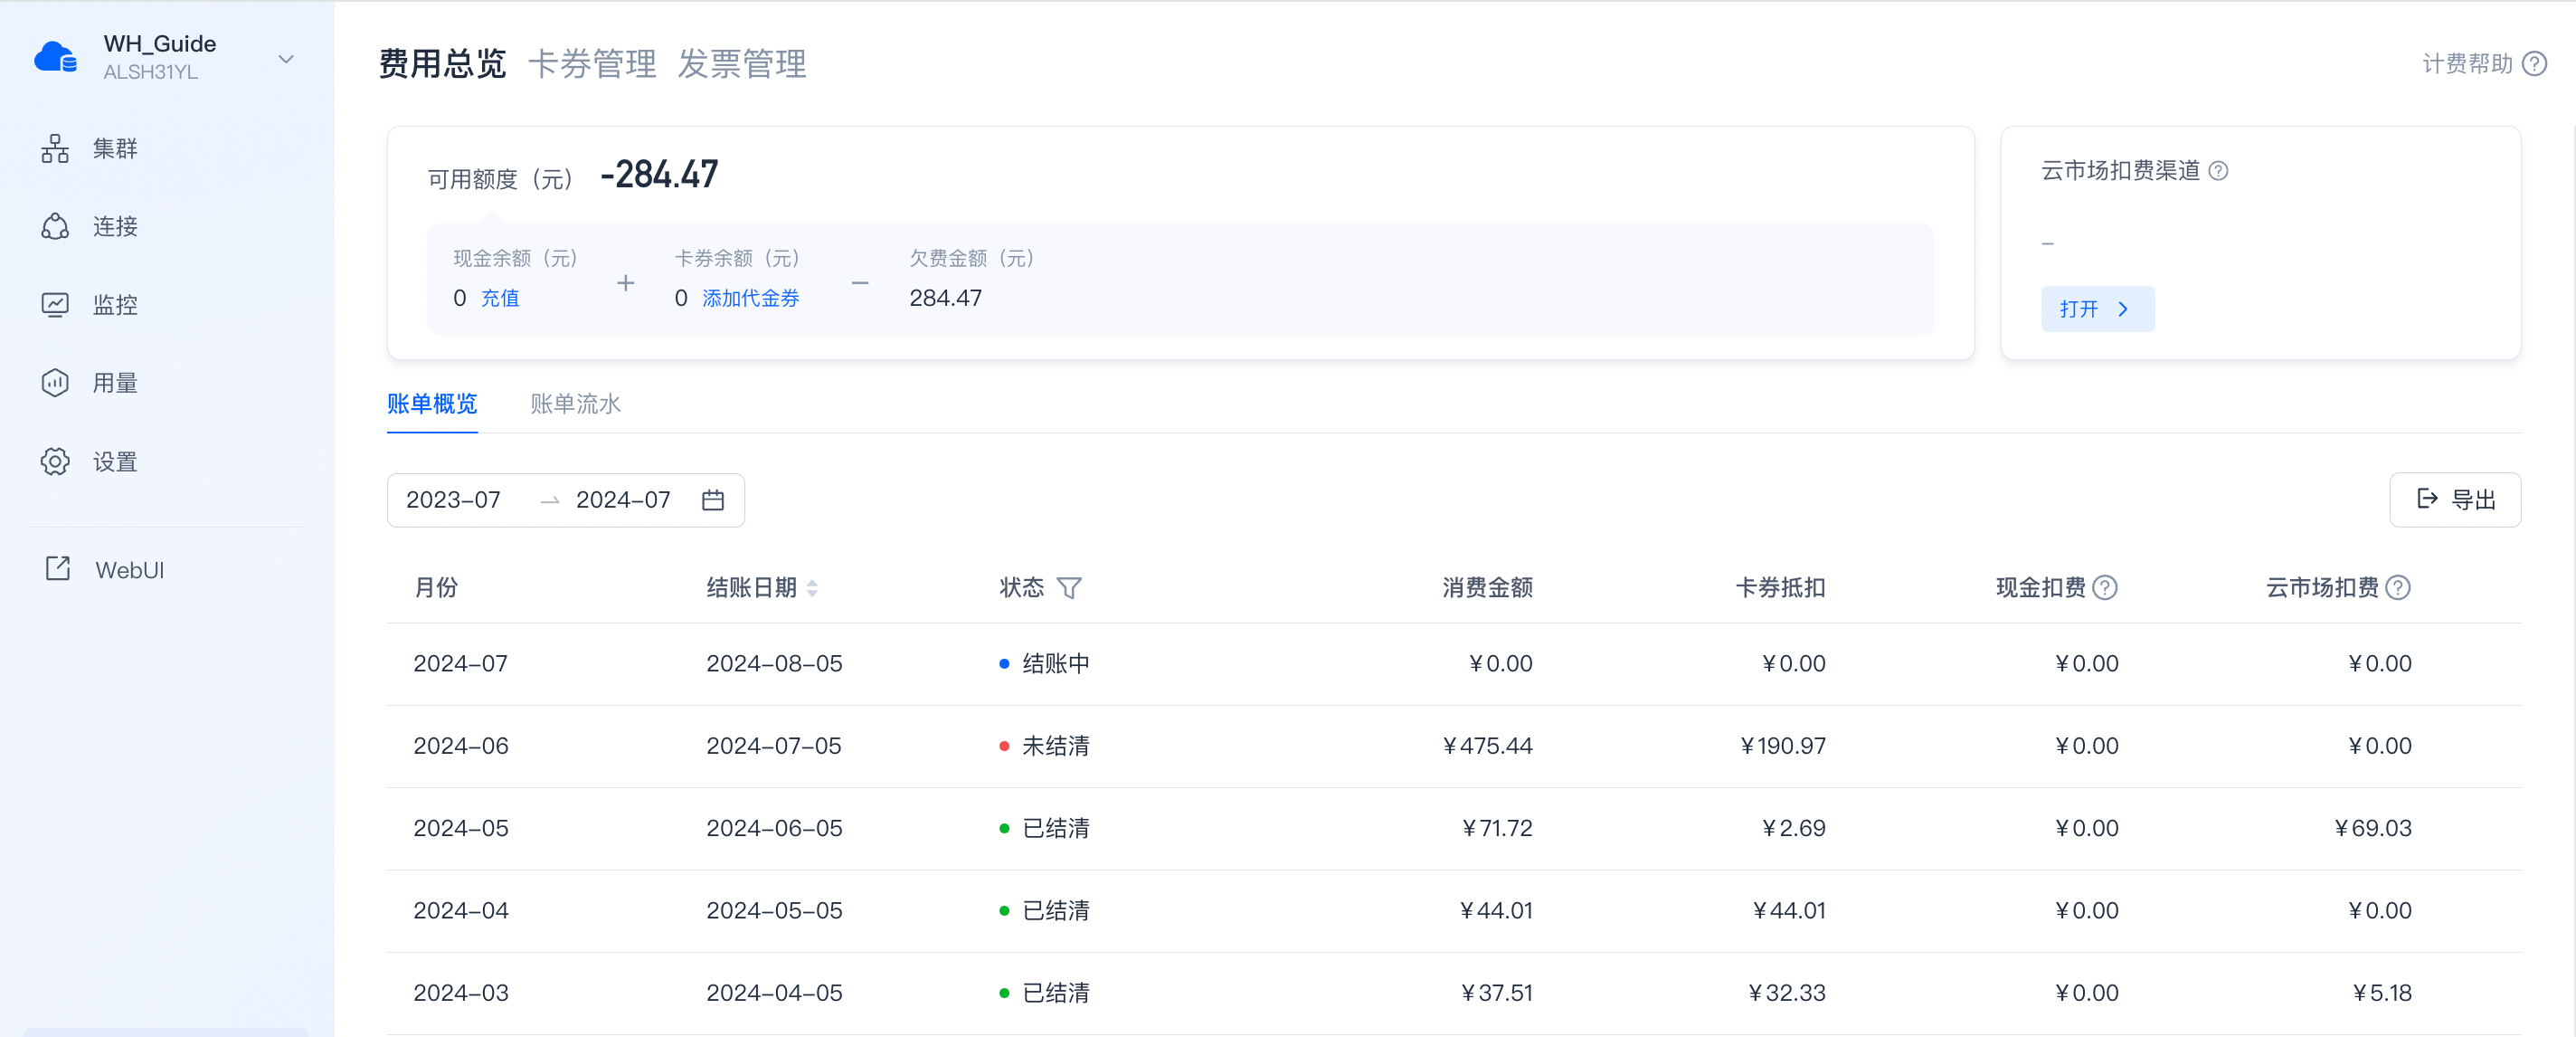This screenshot has height=1037, width=2576.
Task: Click the 现金扣费 help icon
Action: click(x=2105, y=588)
